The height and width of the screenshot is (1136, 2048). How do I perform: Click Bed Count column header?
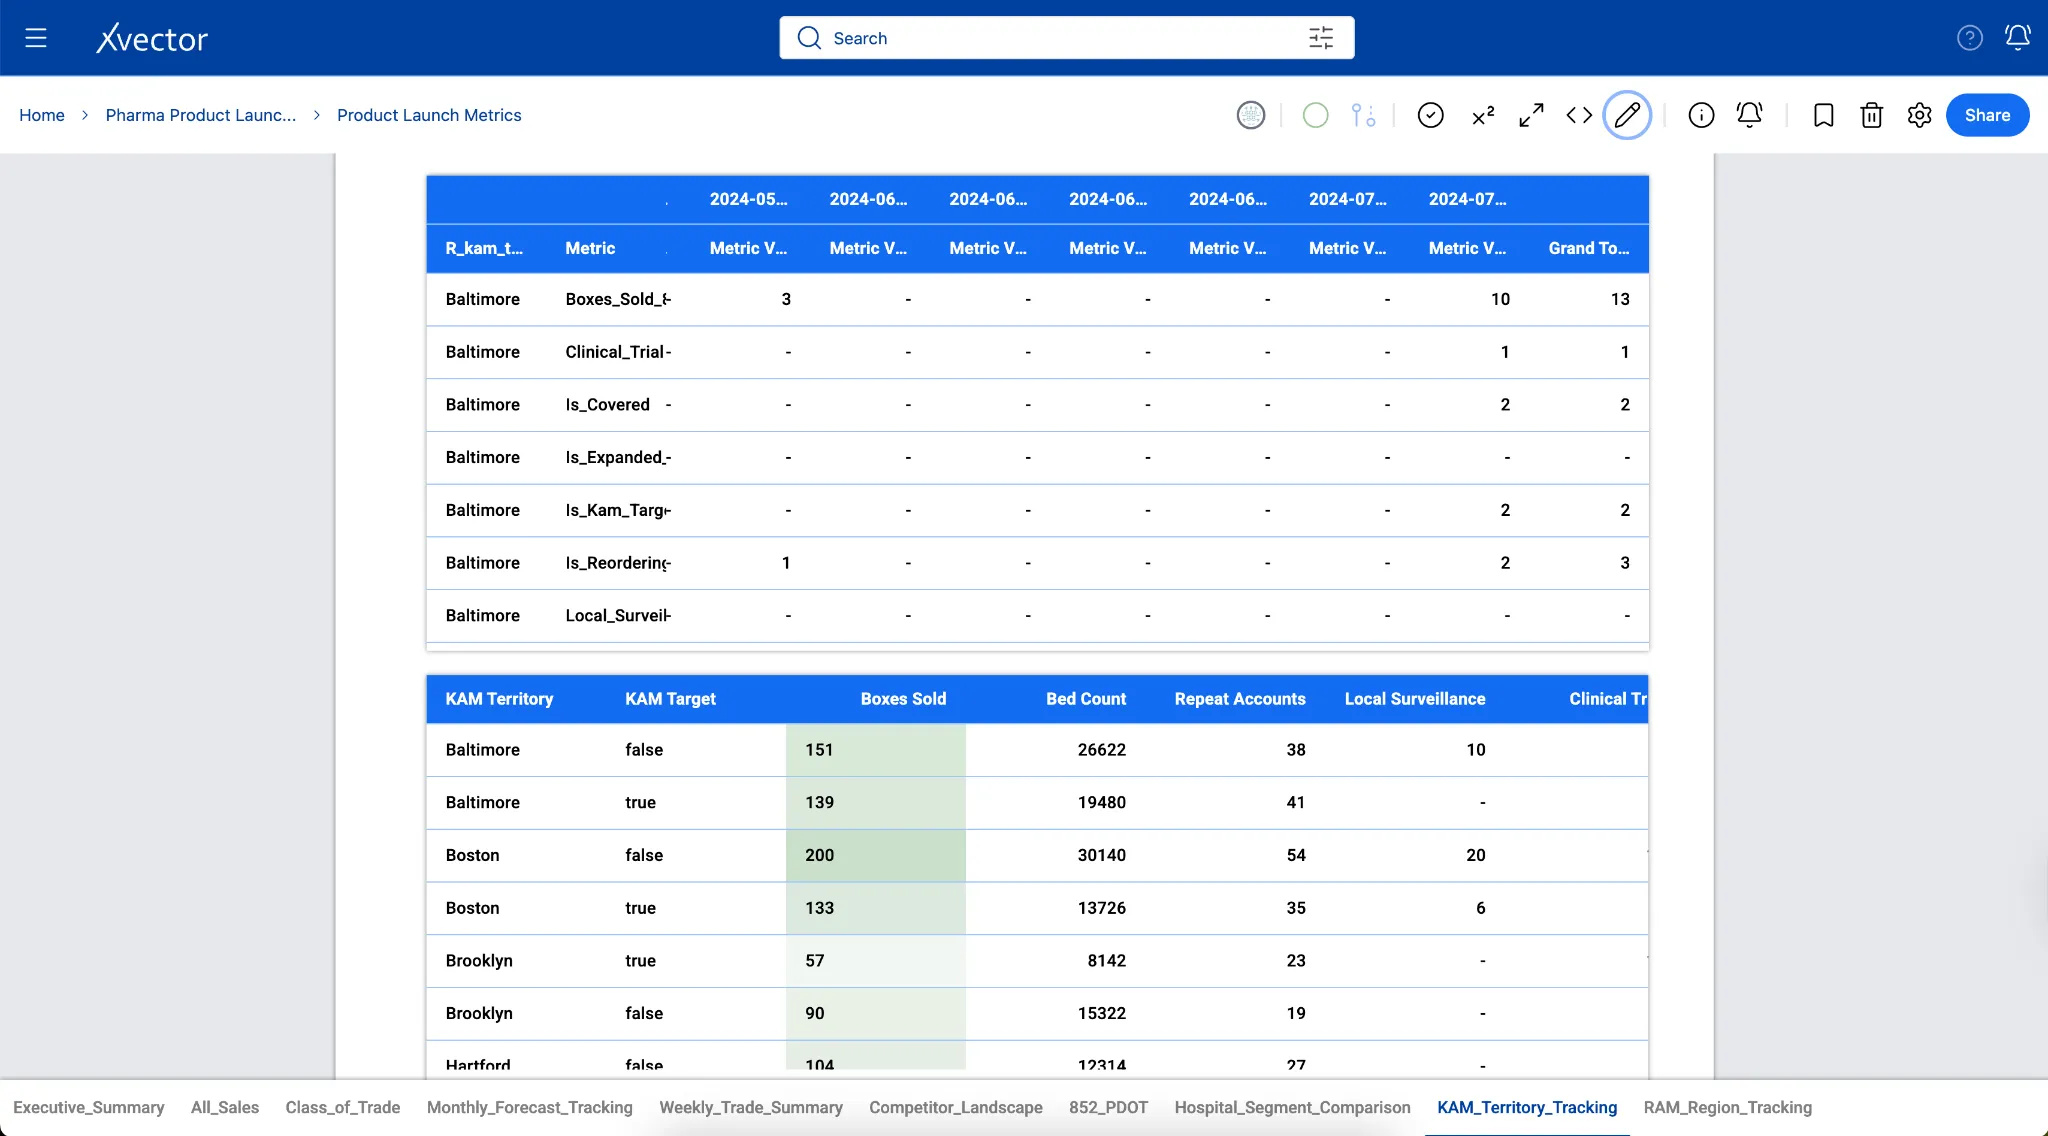pyautogui.click(x=1086, y=699)
